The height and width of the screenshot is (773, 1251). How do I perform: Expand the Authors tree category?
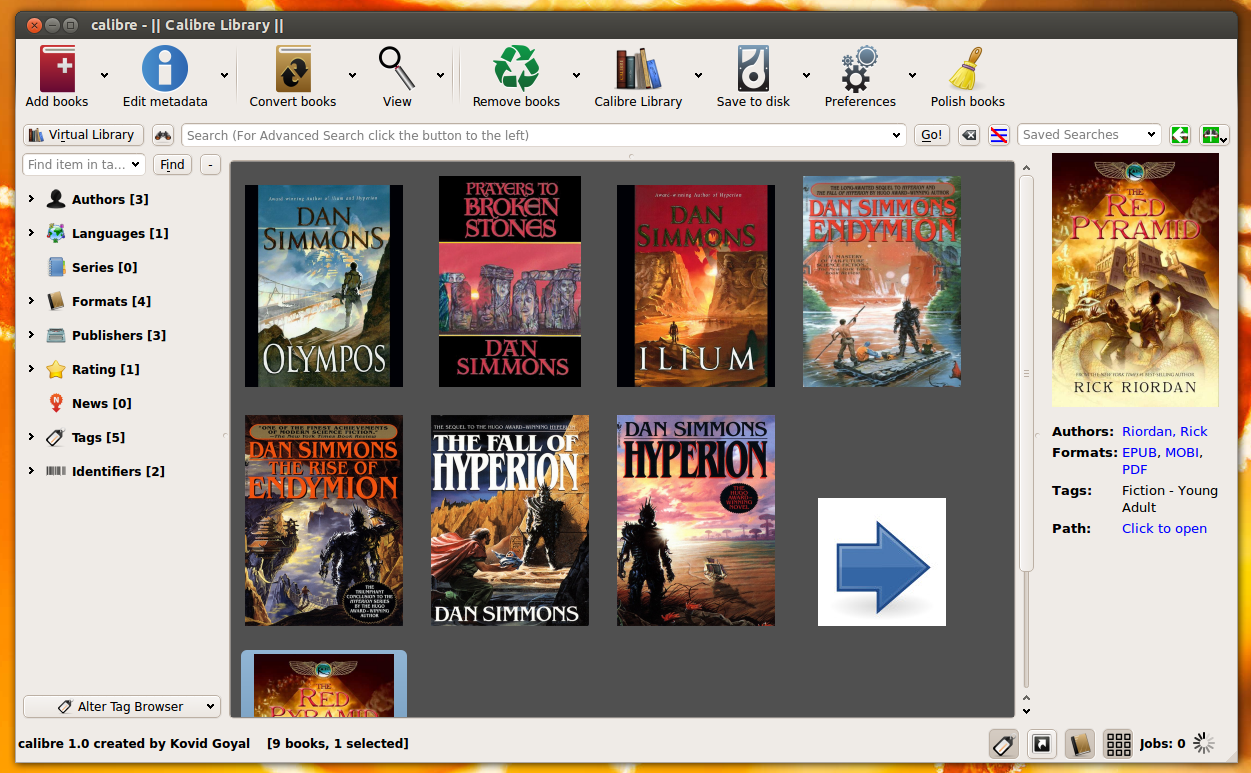pos(31,199)
